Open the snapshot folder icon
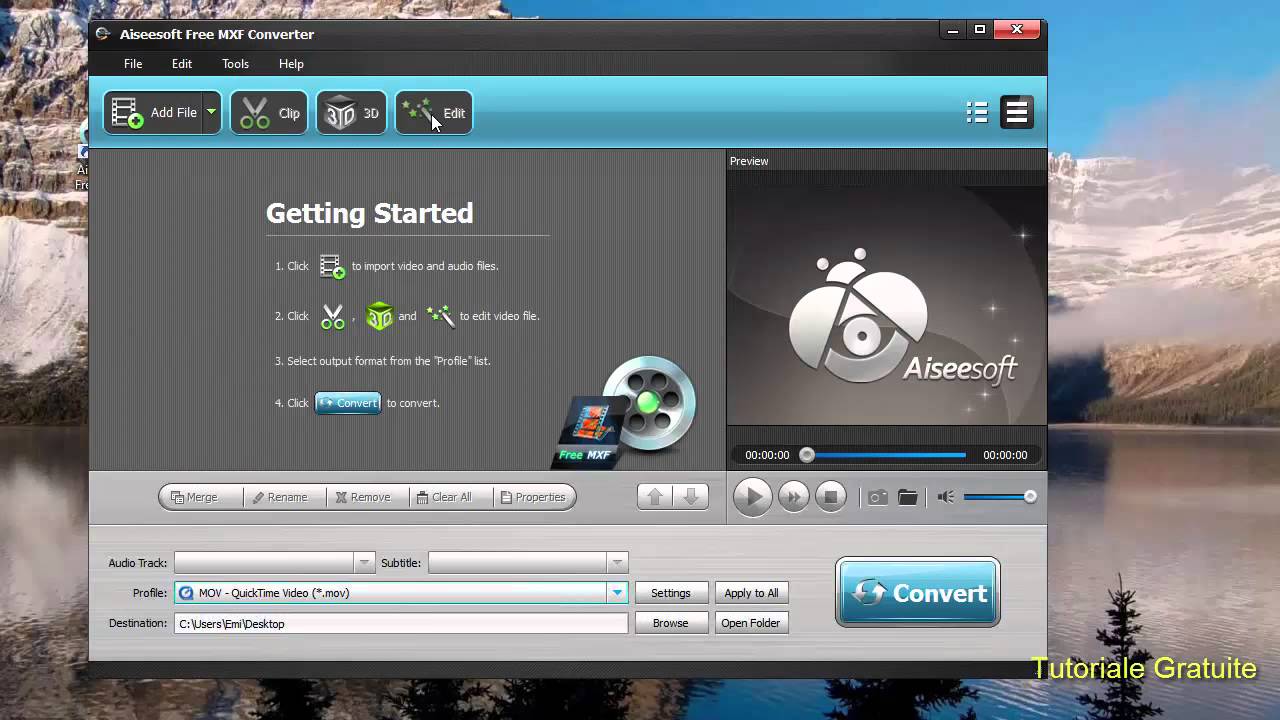1280x720 pixels. coord(908,497)
